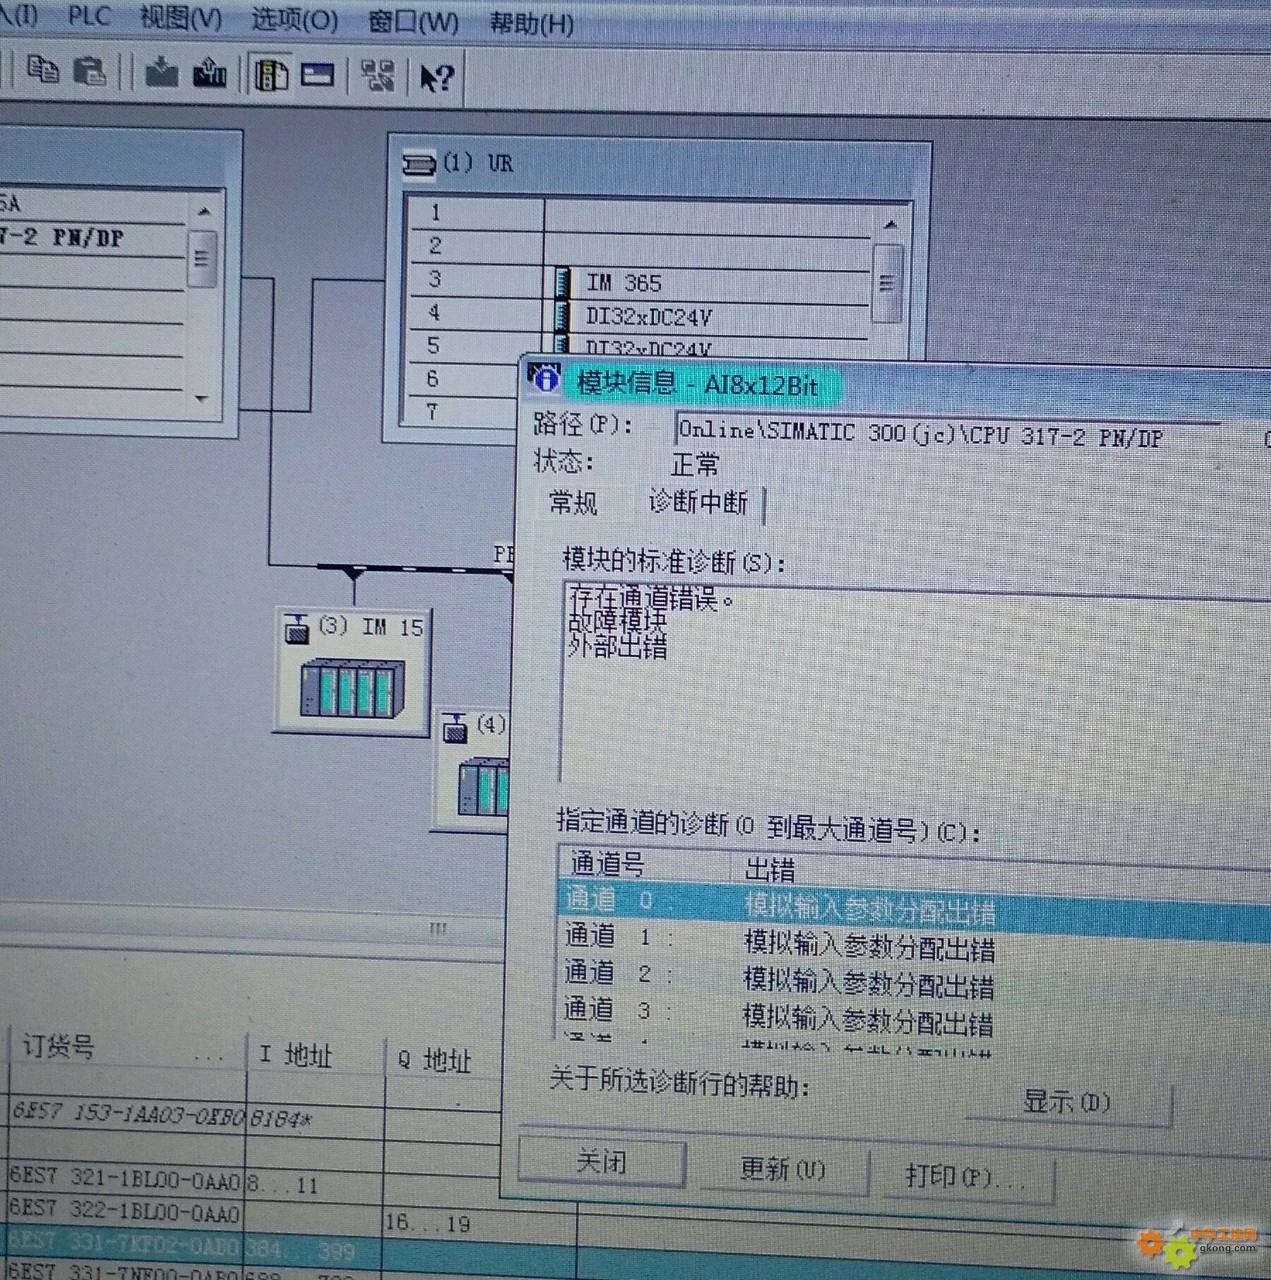Click the rack icon beside (1) UR

[419, 164]
